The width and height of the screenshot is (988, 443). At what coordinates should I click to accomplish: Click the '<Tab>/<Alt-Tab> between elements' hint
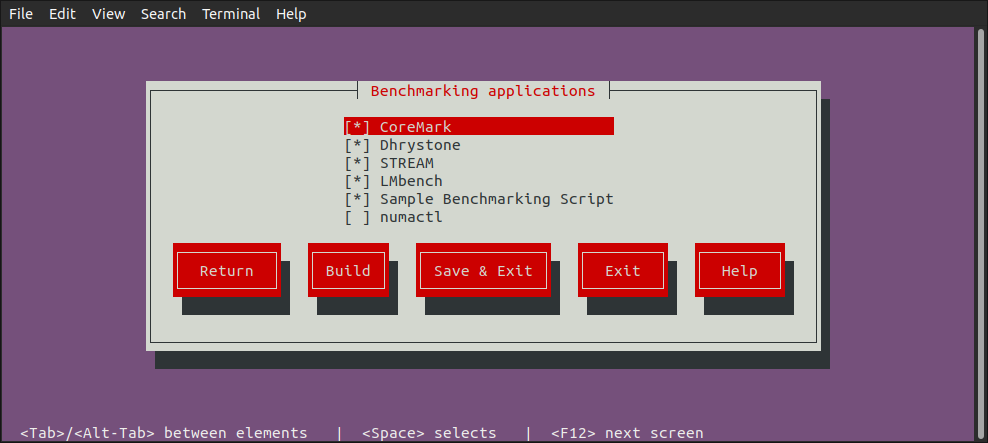click(x=164, y=433)
